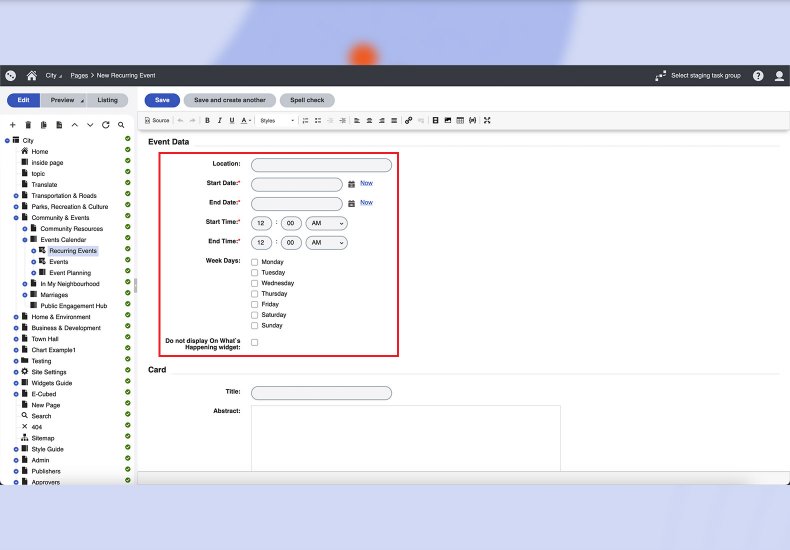This screenshot has width=790, height=550.
Task: Maximize the editor with fullscreen icon
Action: tap(487, 120)
